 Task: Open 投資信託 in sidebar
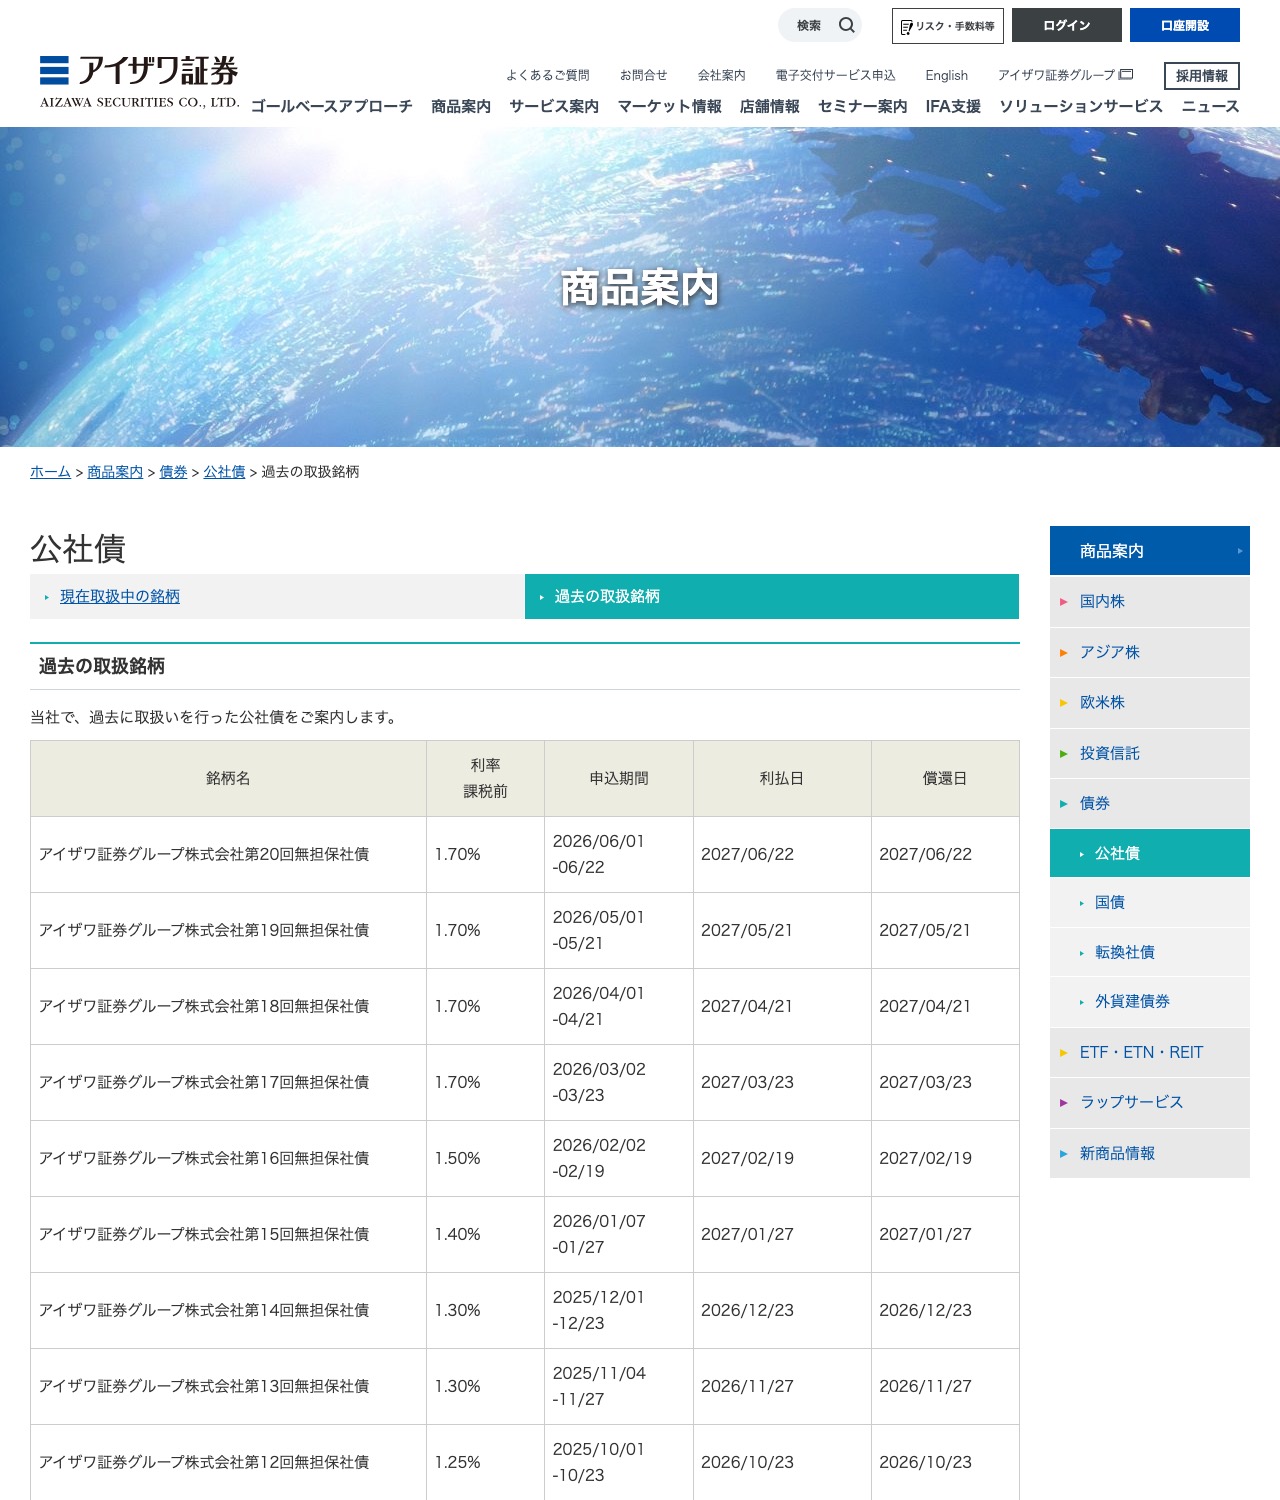pyautogui.click(x=1150, y=753)
